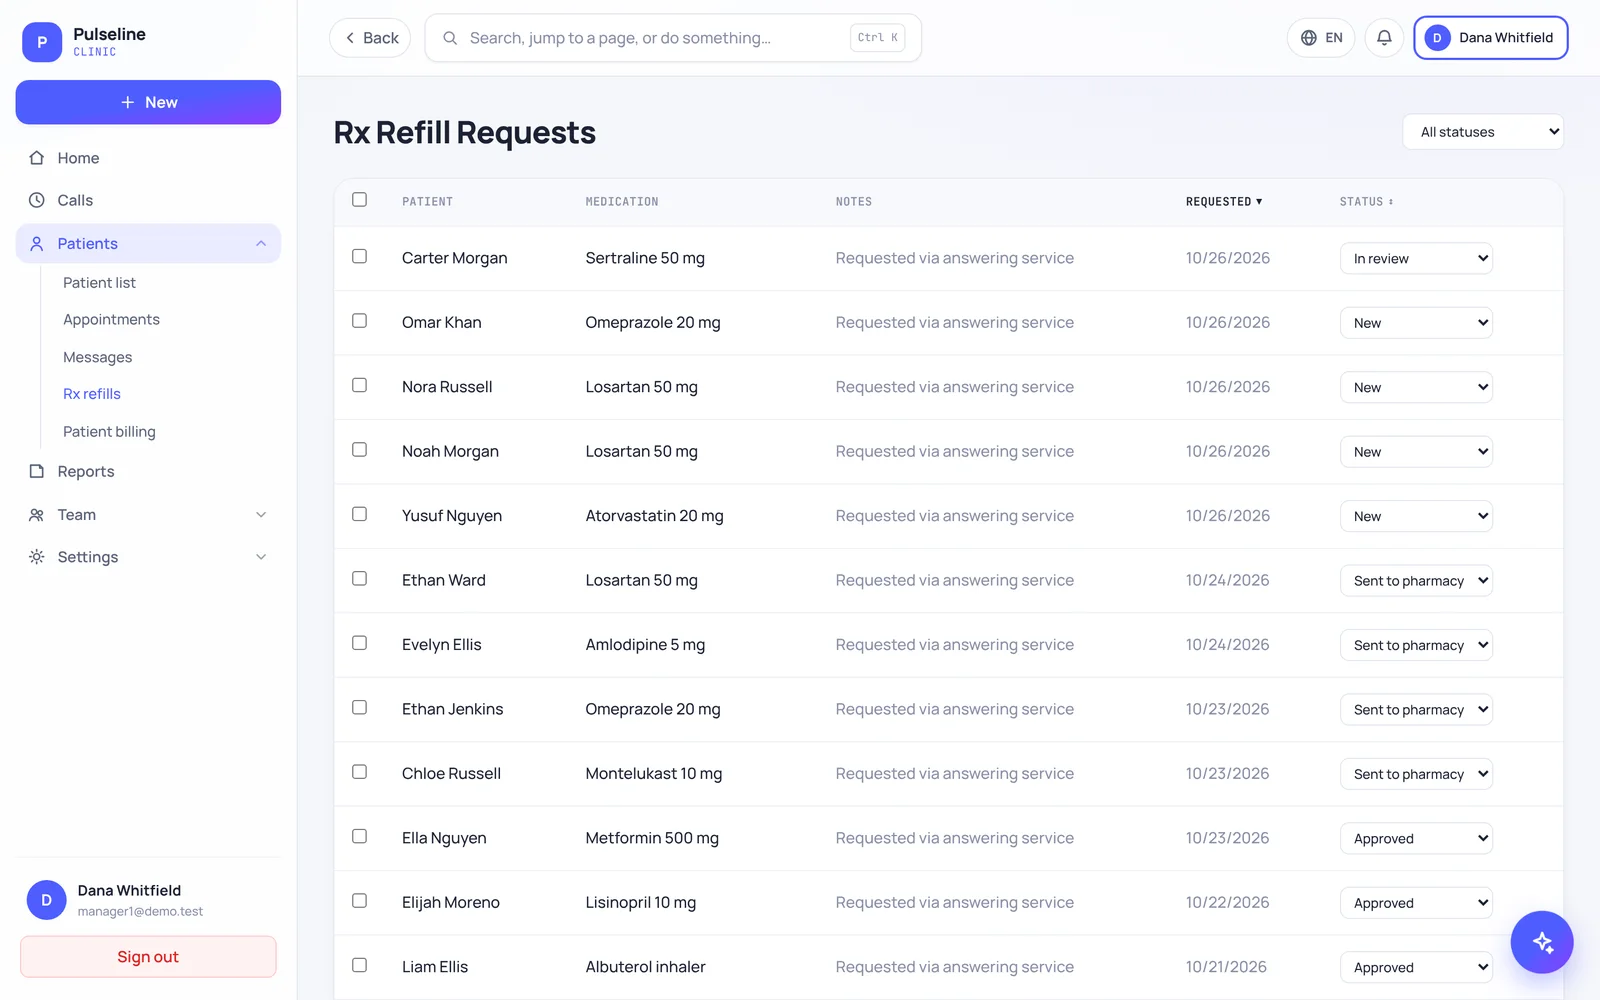The image size is (1600, 1000).
Task: Click the Sign out button
Action: [148, 957]
